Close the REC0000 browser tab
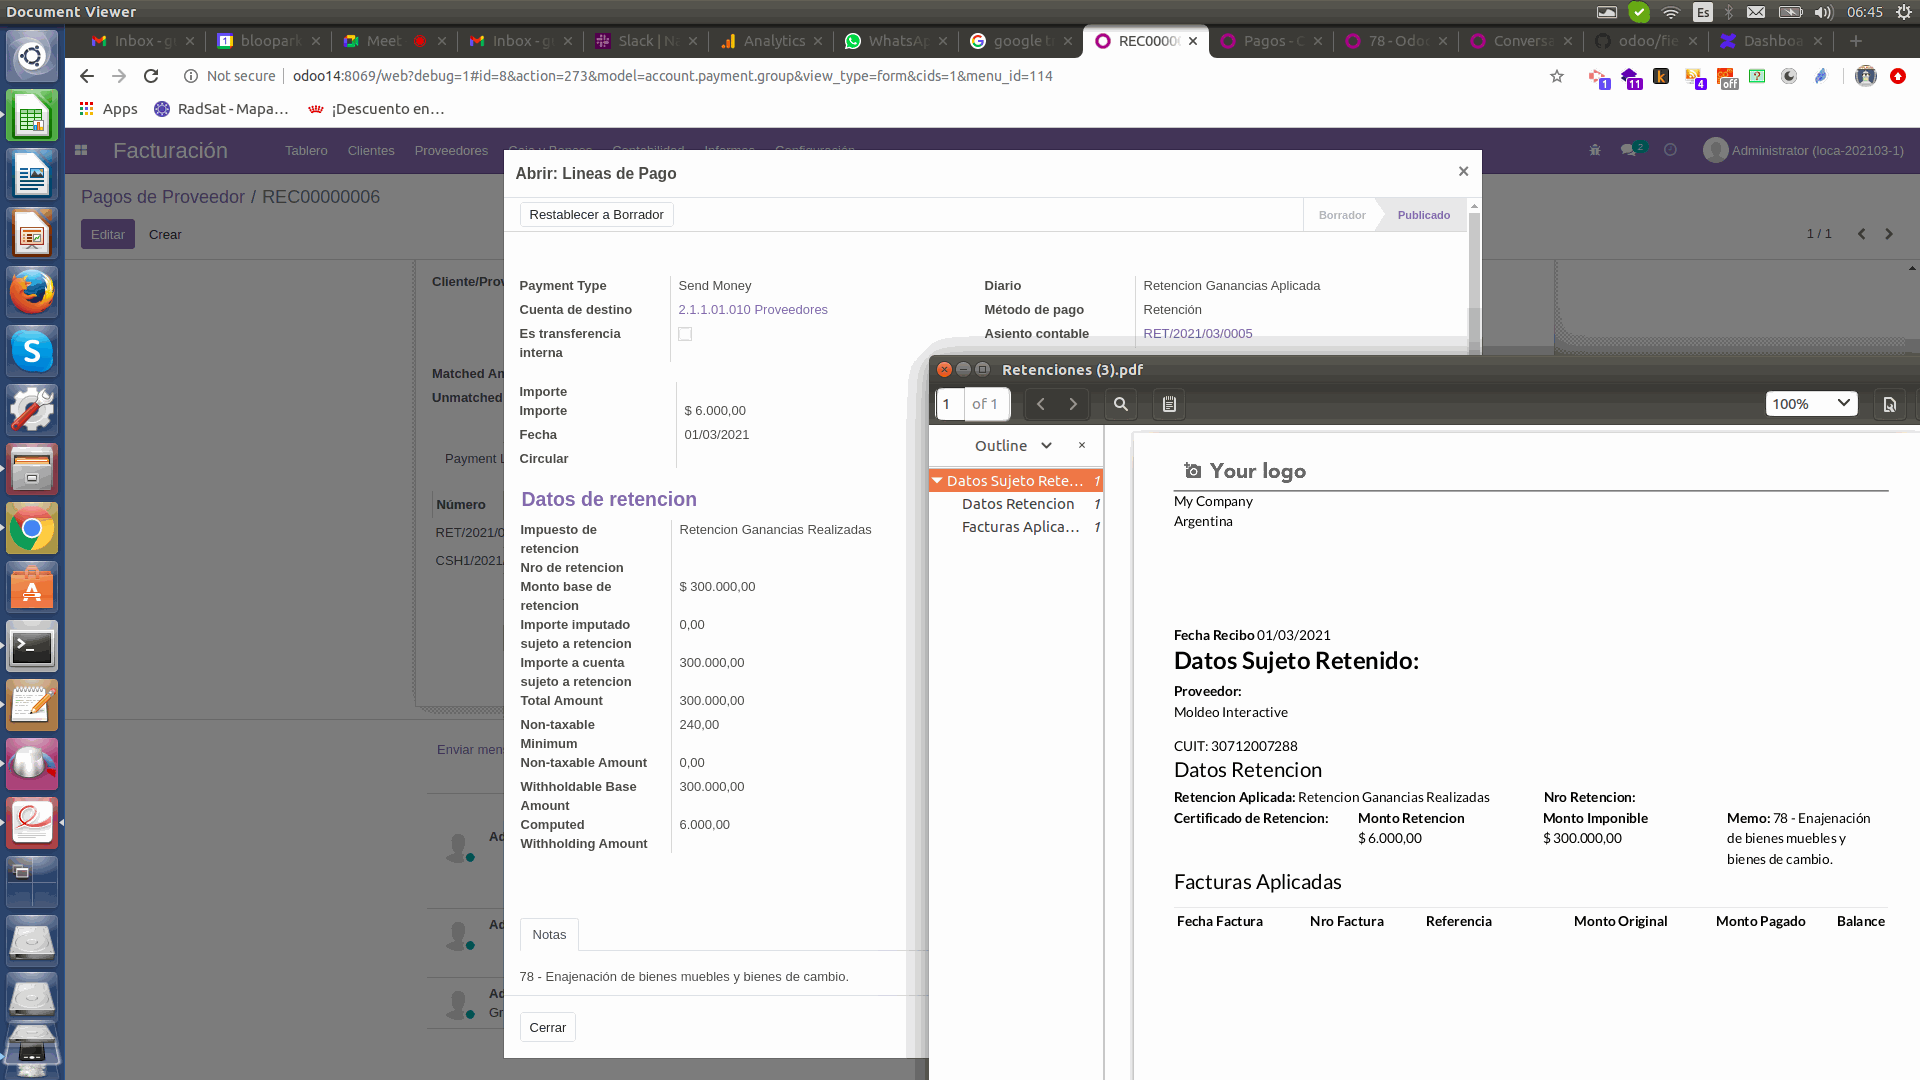 click(1193, 41)
